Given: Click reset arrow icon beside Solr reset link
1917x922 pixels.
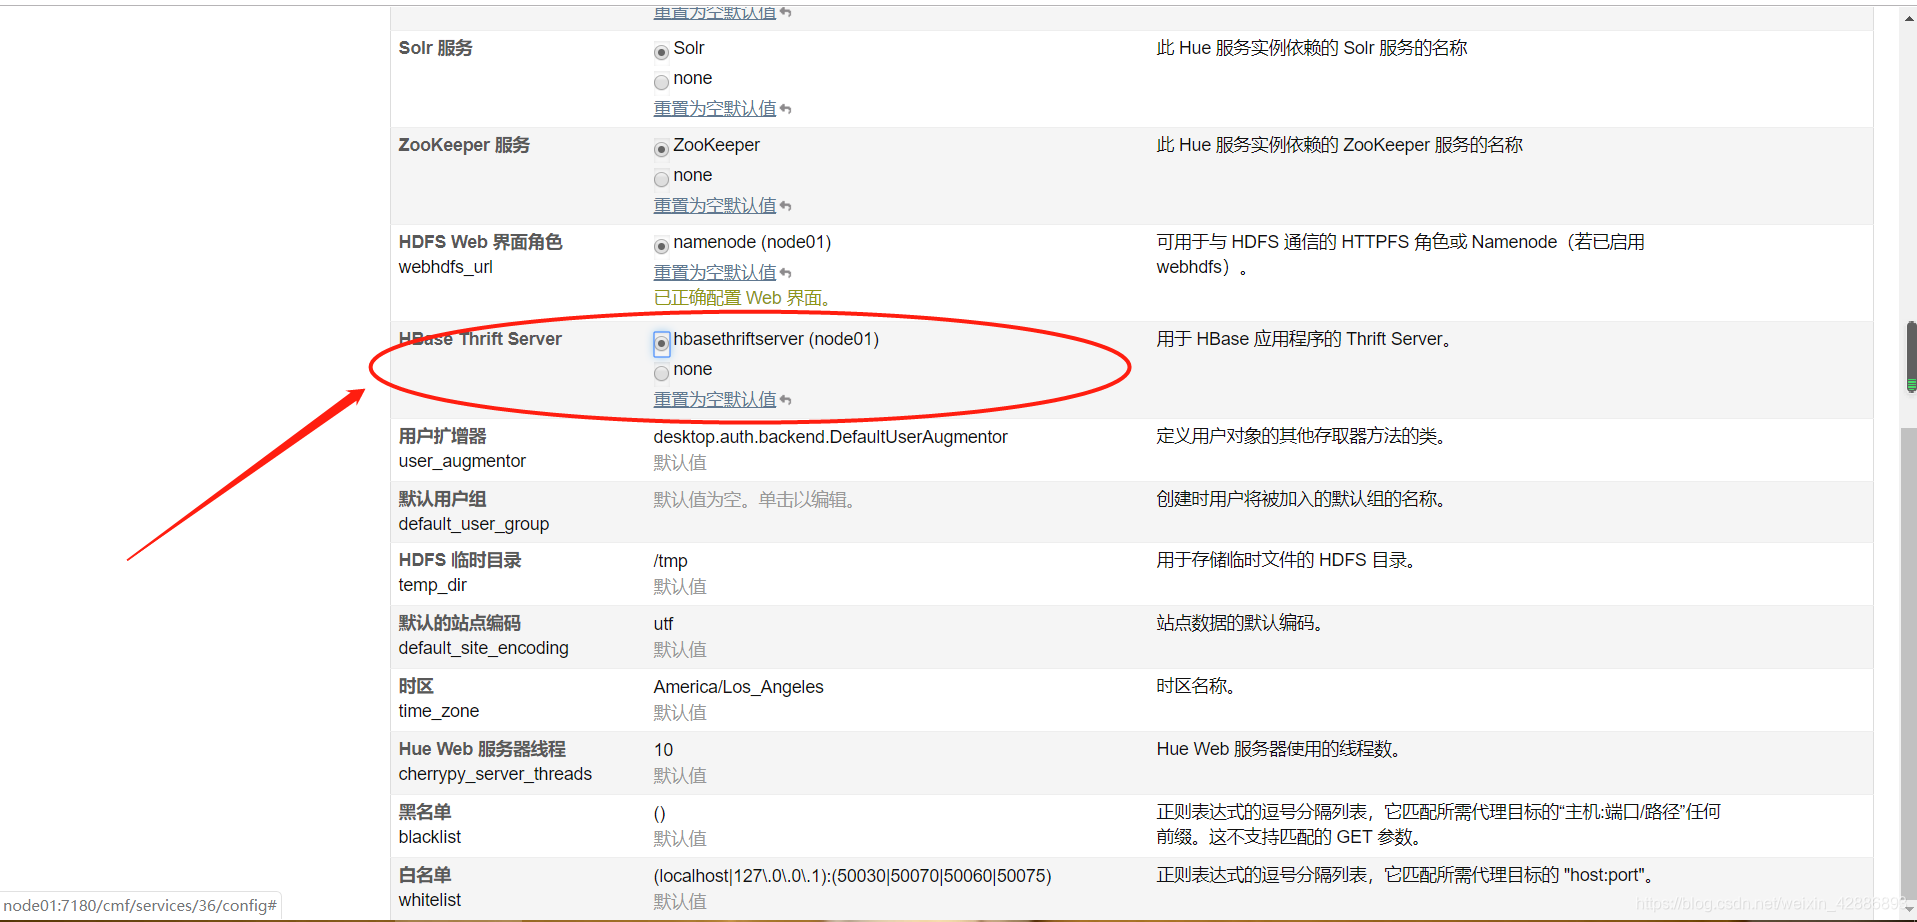Looking at the screenshot, I should (786, 109).
